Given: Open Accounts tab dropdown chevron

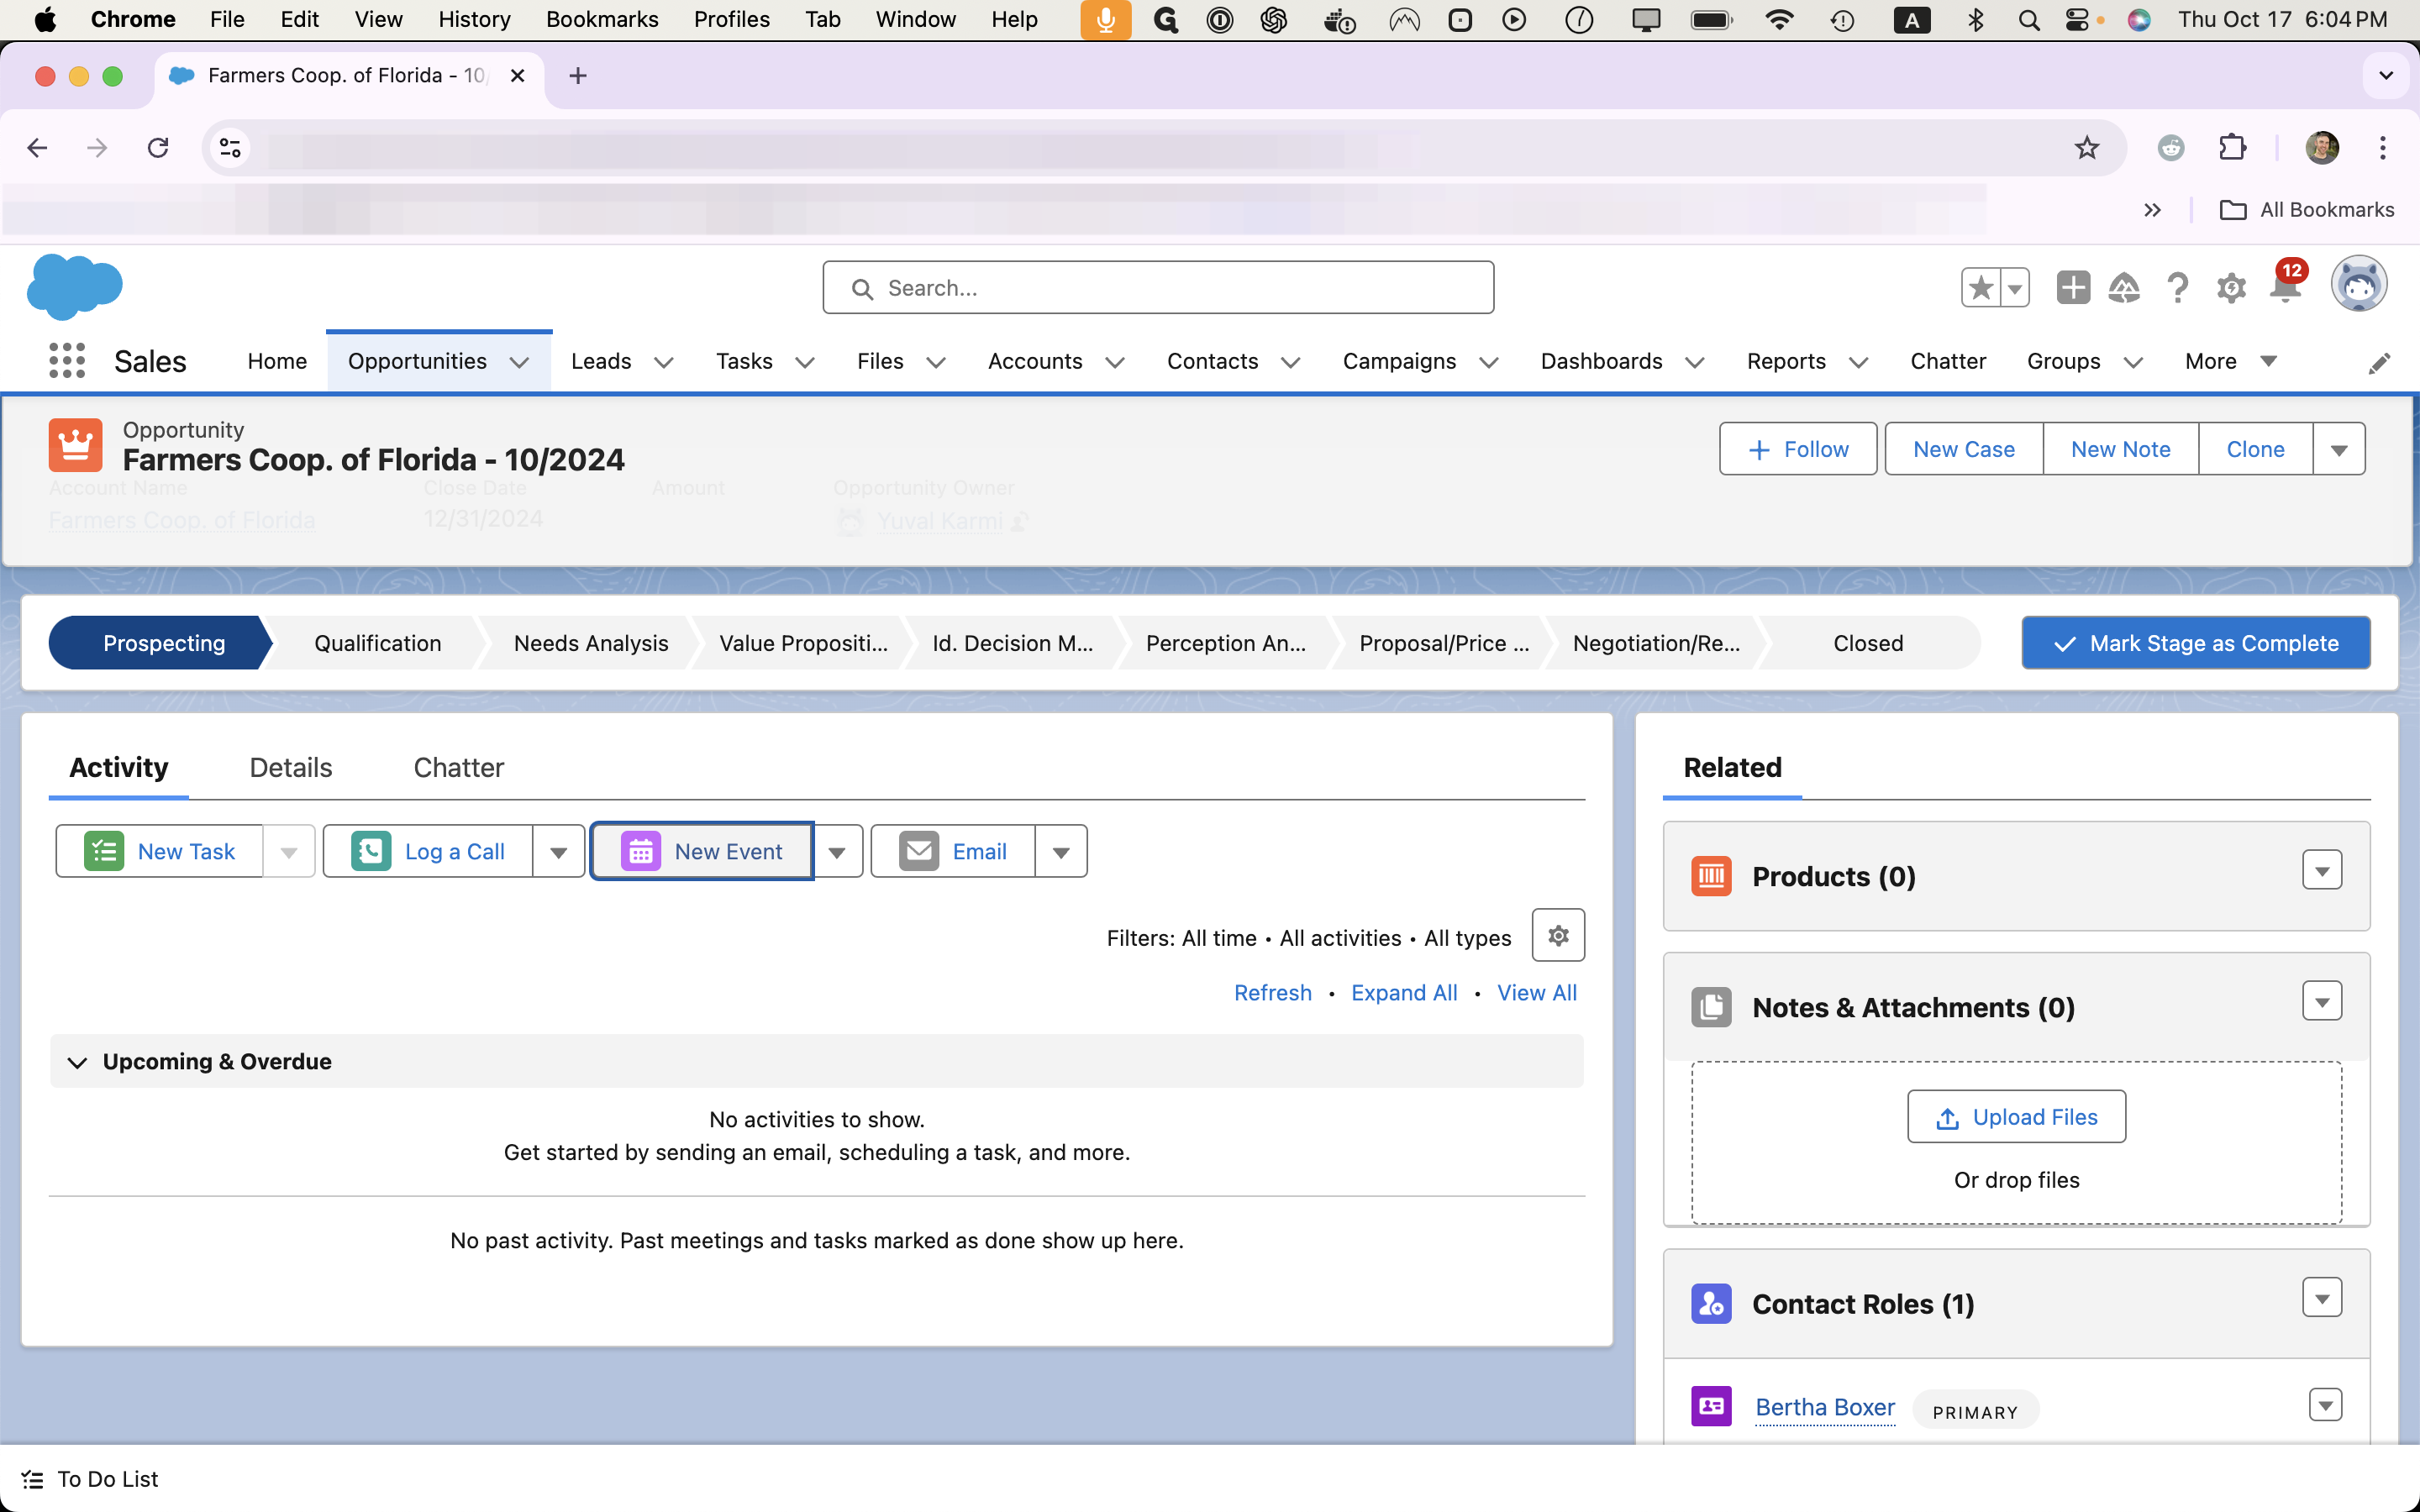Looking at the screenshot, I should 1115,362.
